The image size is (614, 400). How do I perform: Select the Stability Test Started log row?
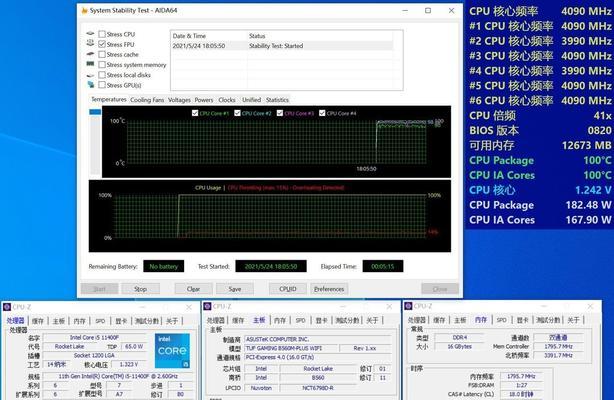point(282,46)
